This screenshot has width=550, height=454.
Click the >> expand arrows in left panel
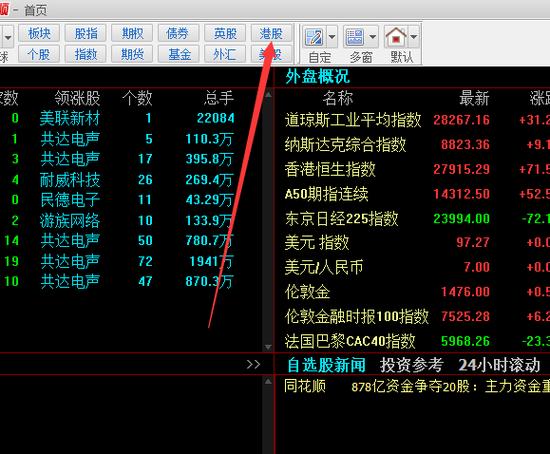tap(253, 365)
